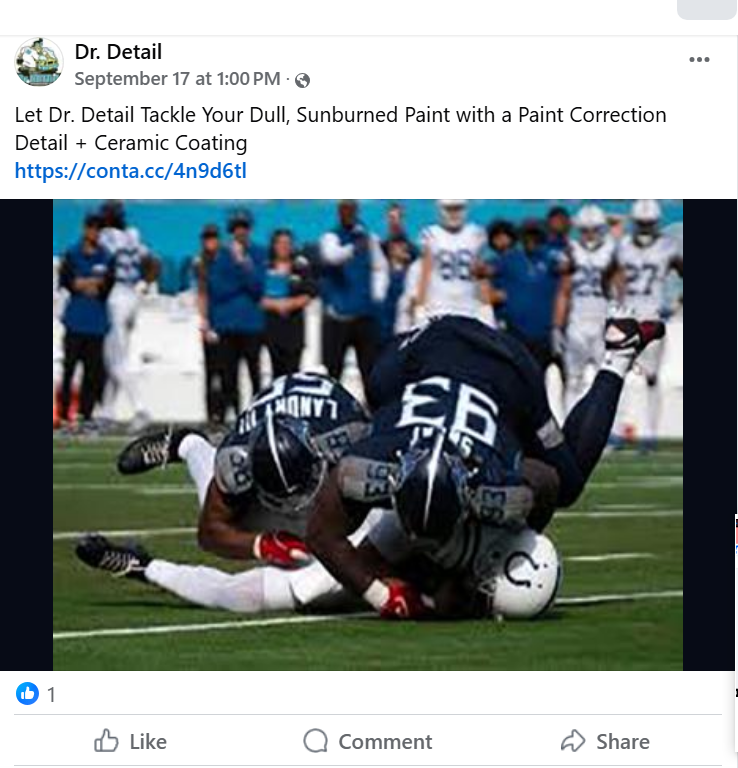738x768 pixels.
Task: Select the Comment button label
Action: tap(385, 742)
